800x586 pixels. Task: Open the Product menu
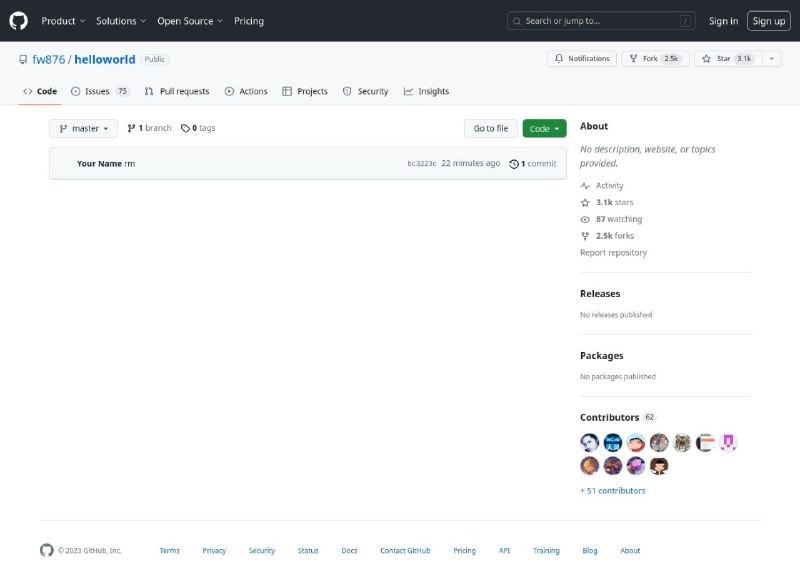63,21
